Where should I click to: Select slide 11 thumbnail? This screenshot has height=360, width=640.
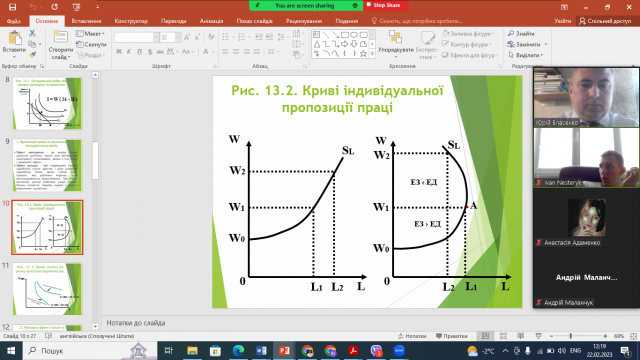click(47, 289)
